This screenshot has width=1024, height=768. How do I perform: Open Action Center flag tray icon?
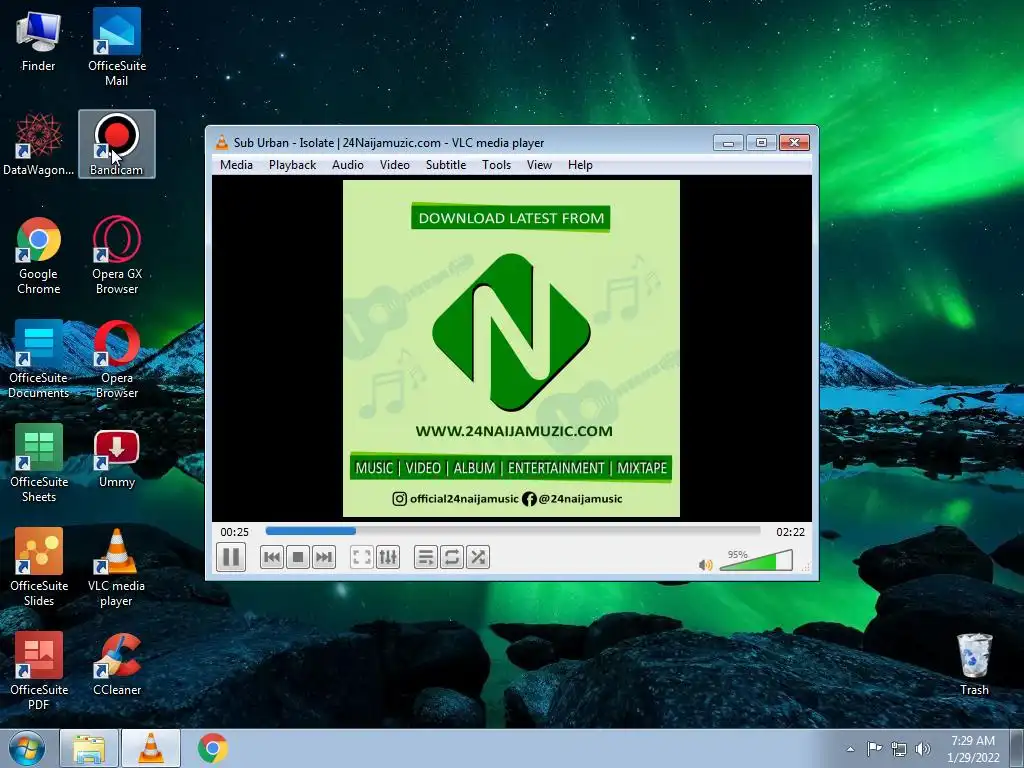tap(874, 748)
